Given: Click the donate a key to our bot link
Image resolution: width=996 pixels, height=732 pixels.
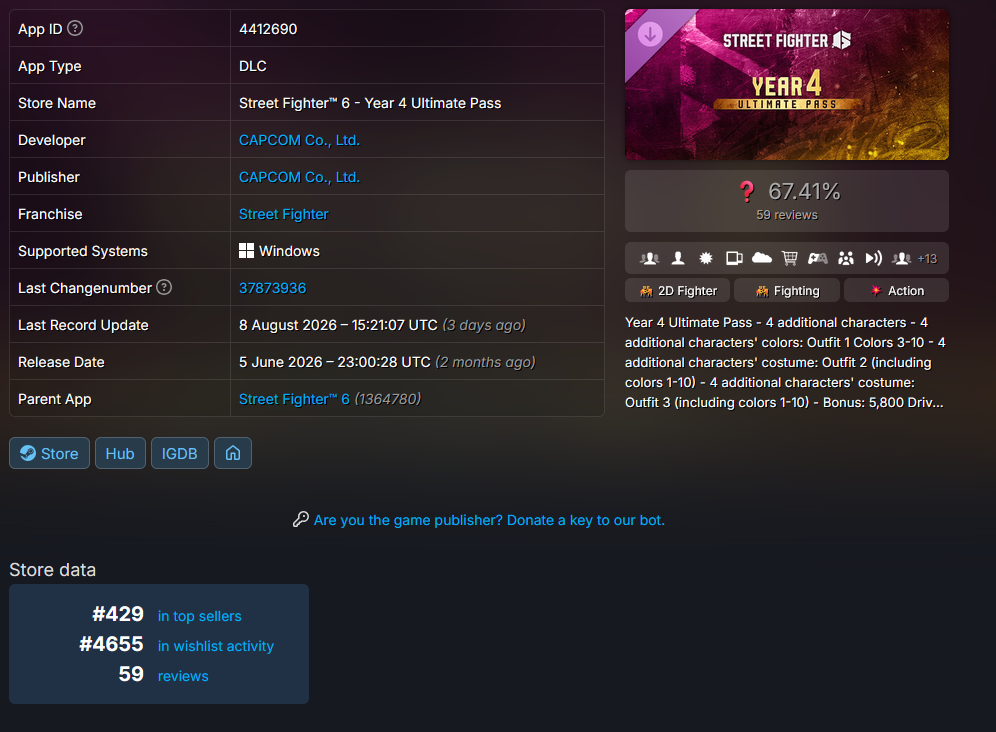Looking at the screenshot, I should (x=489, y=520).
